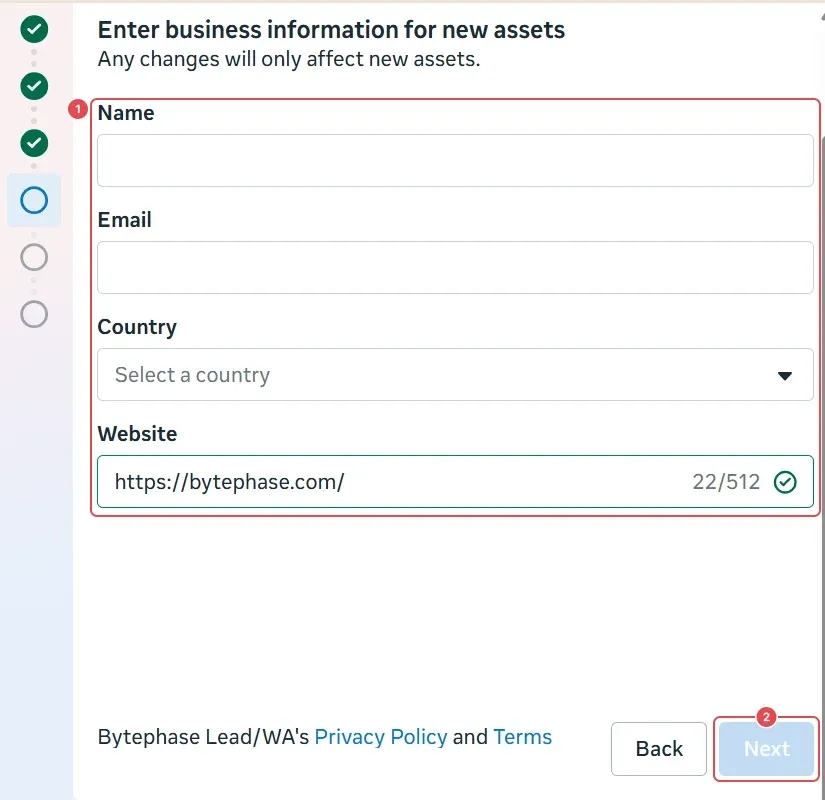Select the current blue step circle

34,200
